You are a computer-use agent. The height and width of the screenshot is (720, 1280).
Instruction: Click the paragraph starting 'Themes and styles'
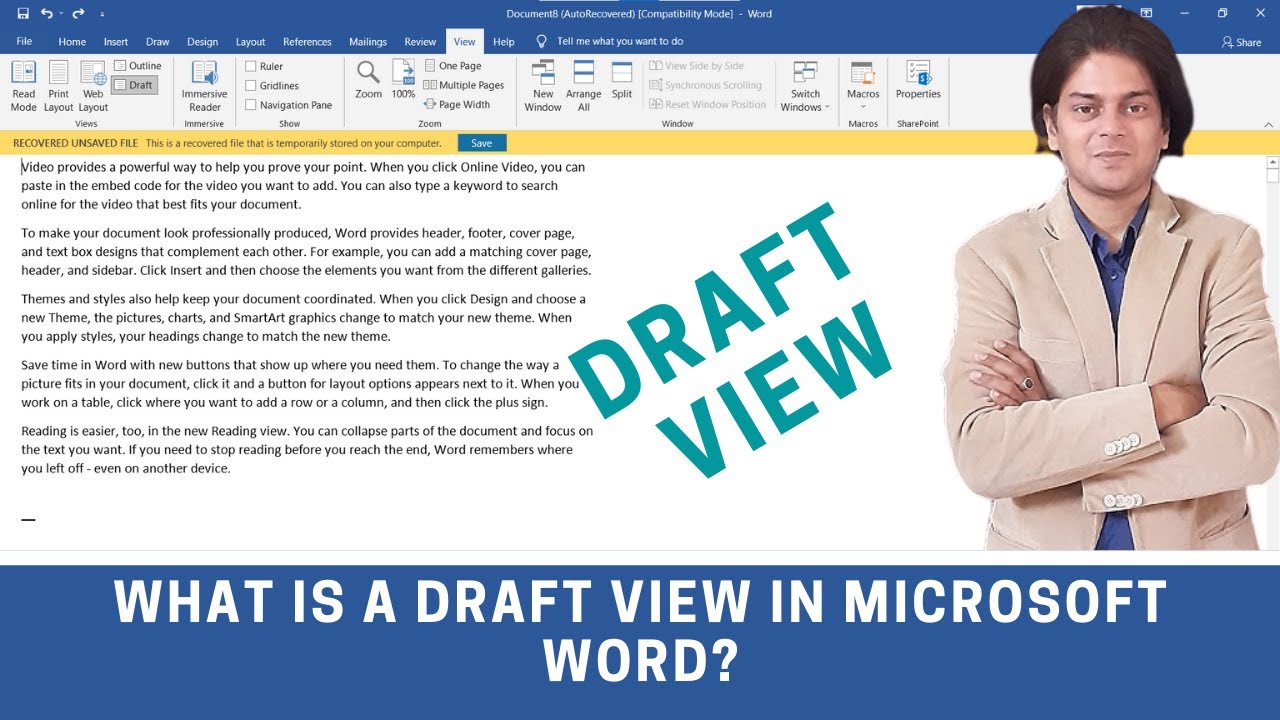[x=304, y=318]
